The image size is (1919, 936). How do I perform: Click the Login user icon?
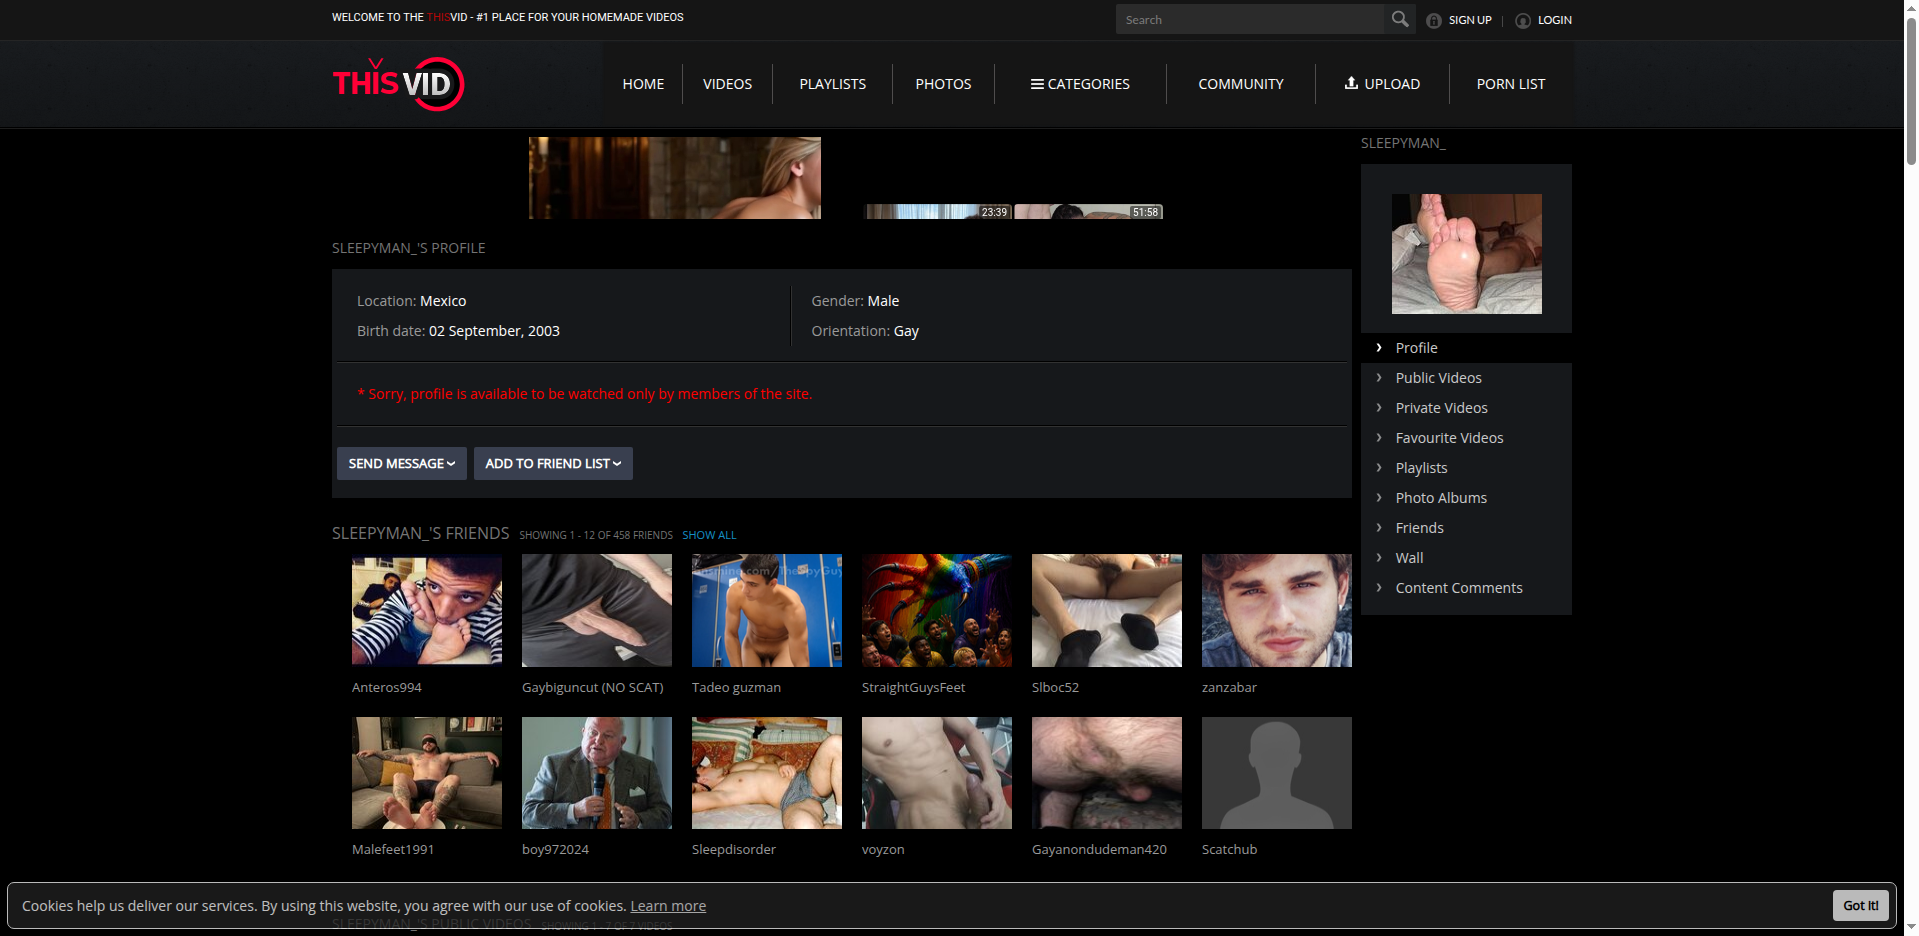point(1523,20)
